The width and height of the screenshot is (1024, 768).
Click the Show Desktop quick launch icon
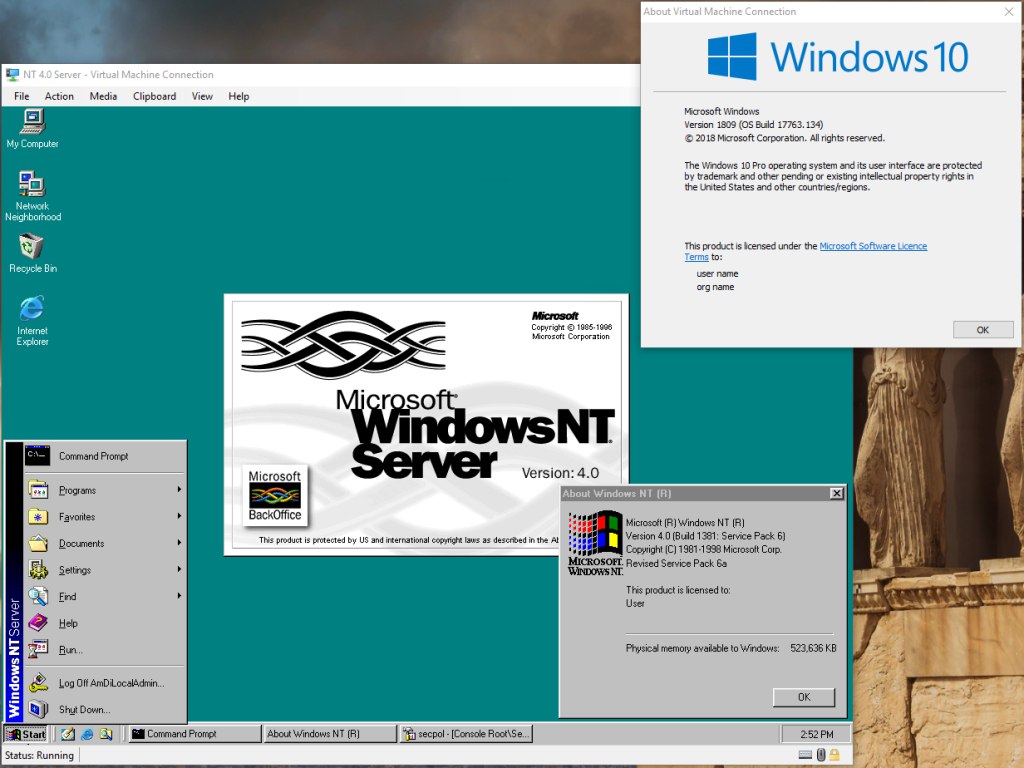[x=68, y=734]
